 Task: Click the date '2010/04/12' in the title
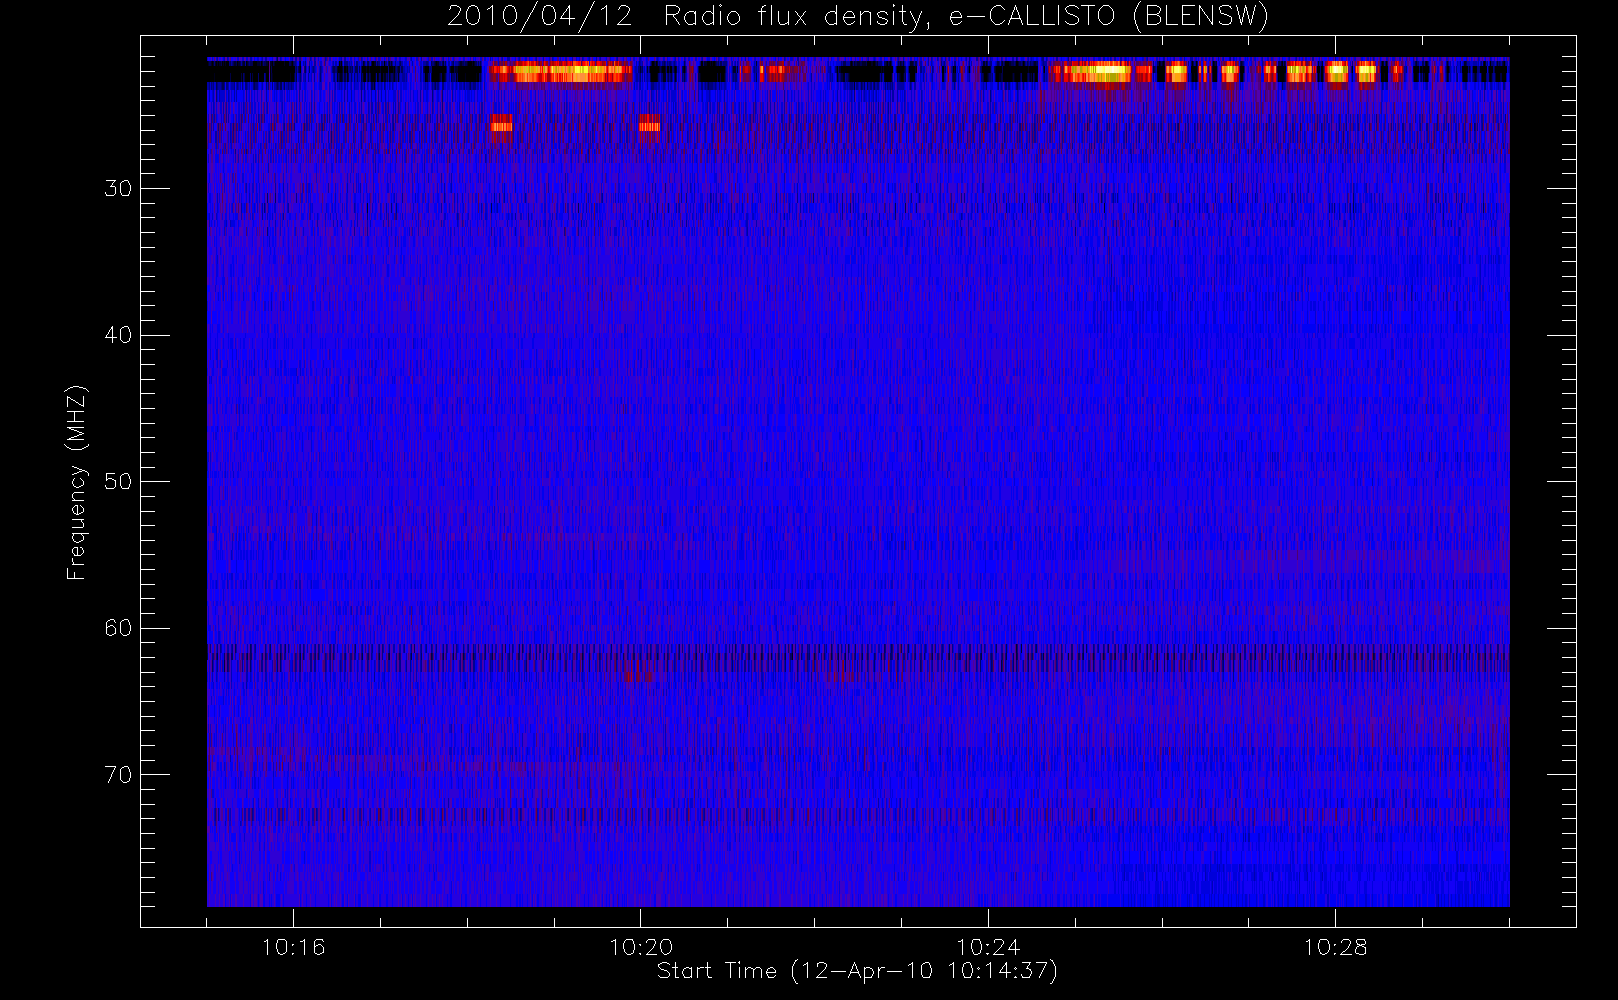tap(540, 17)
